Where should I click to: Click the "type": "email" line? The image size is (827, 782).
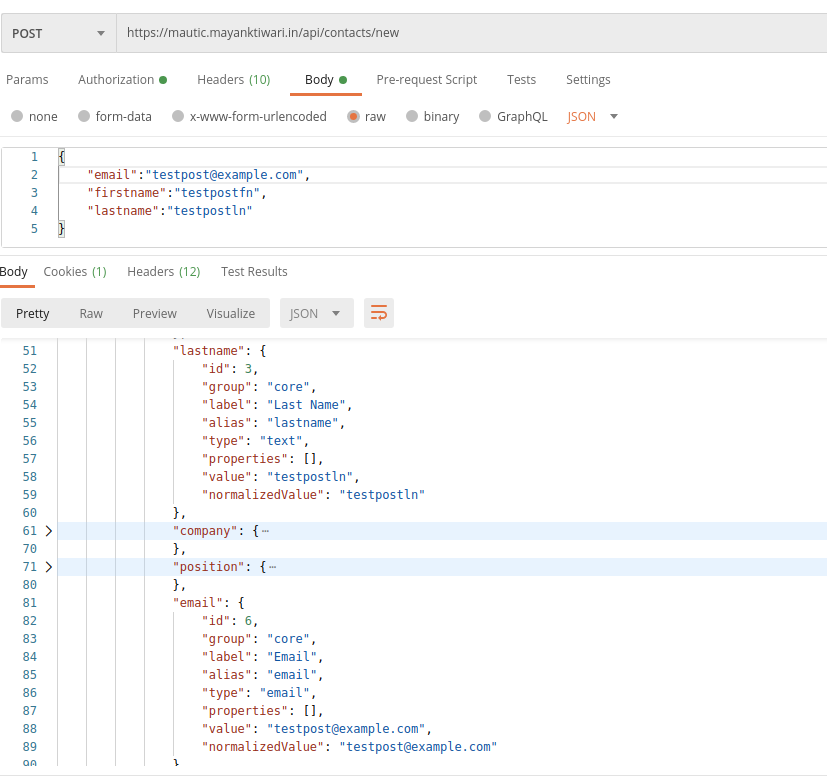[258, 692]
